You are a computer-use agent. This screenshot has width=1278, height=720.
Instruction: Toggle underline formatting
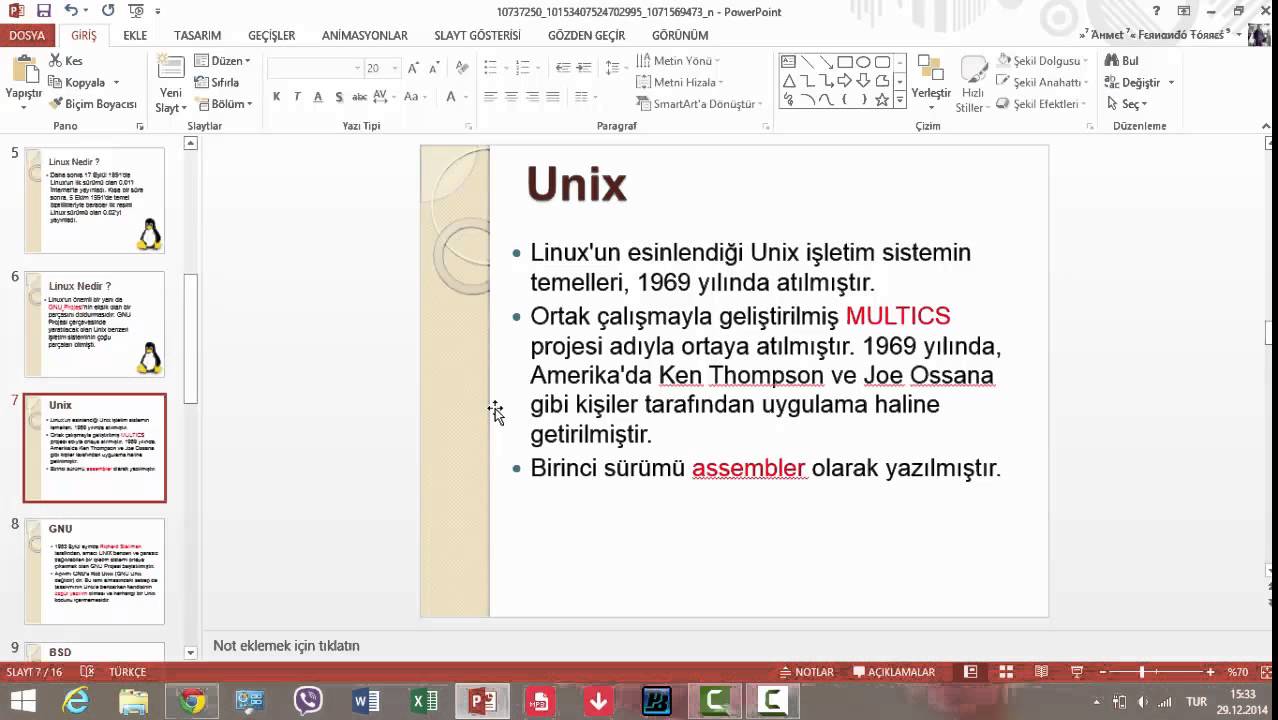[318, 97]
